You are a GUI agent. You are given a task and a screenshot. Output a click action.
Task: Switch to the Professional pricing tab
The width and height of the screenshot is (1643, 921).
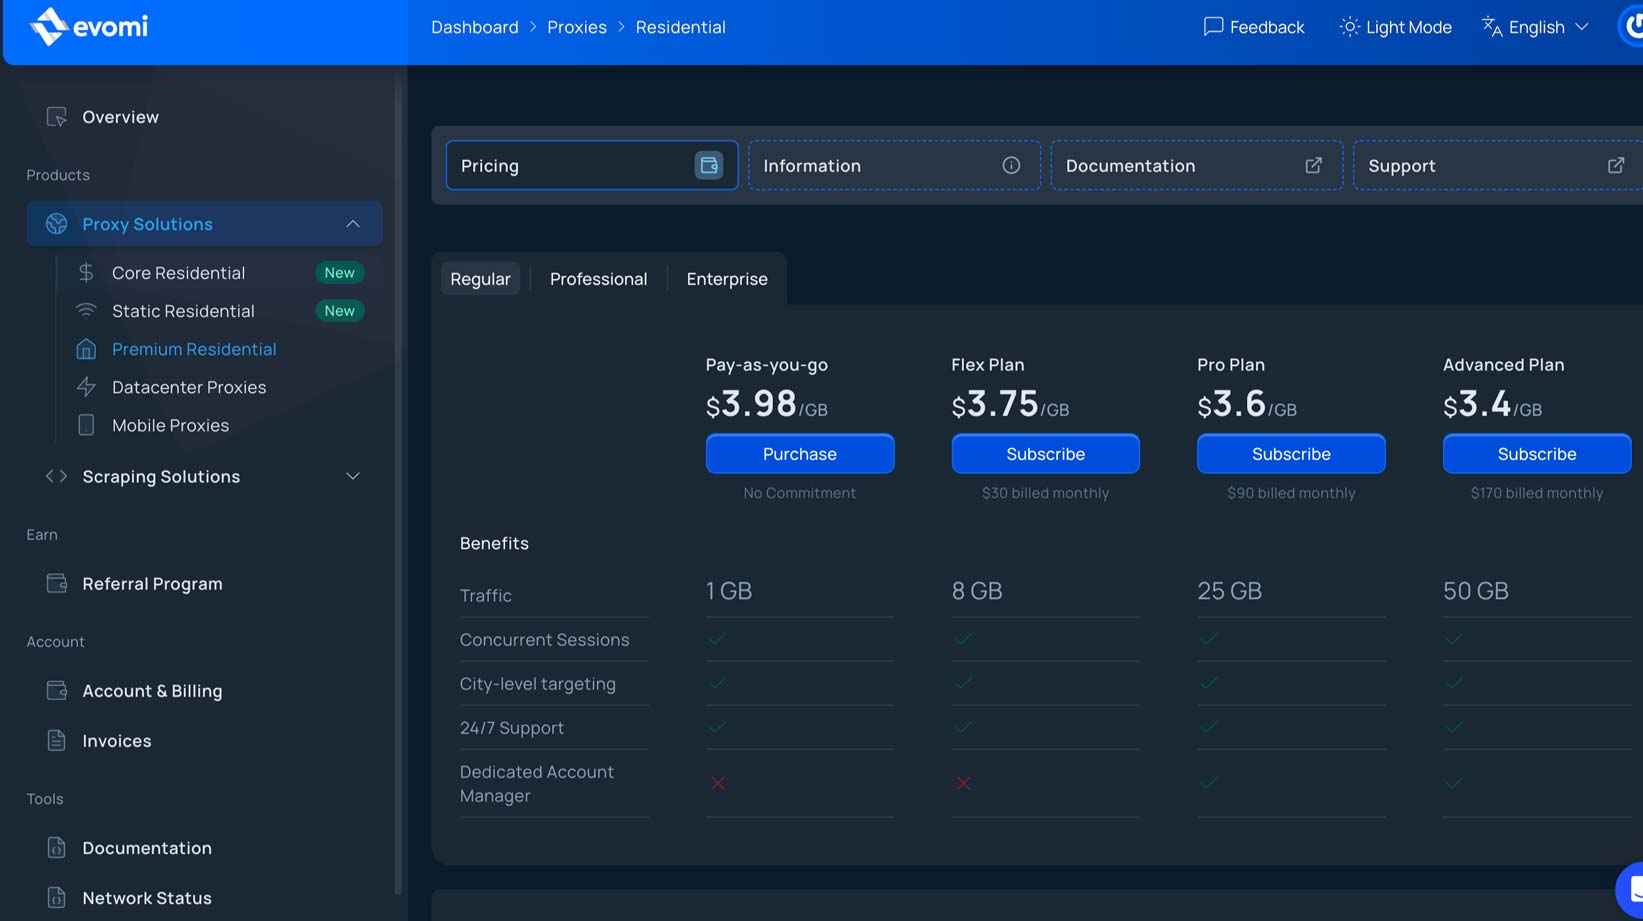598,279
